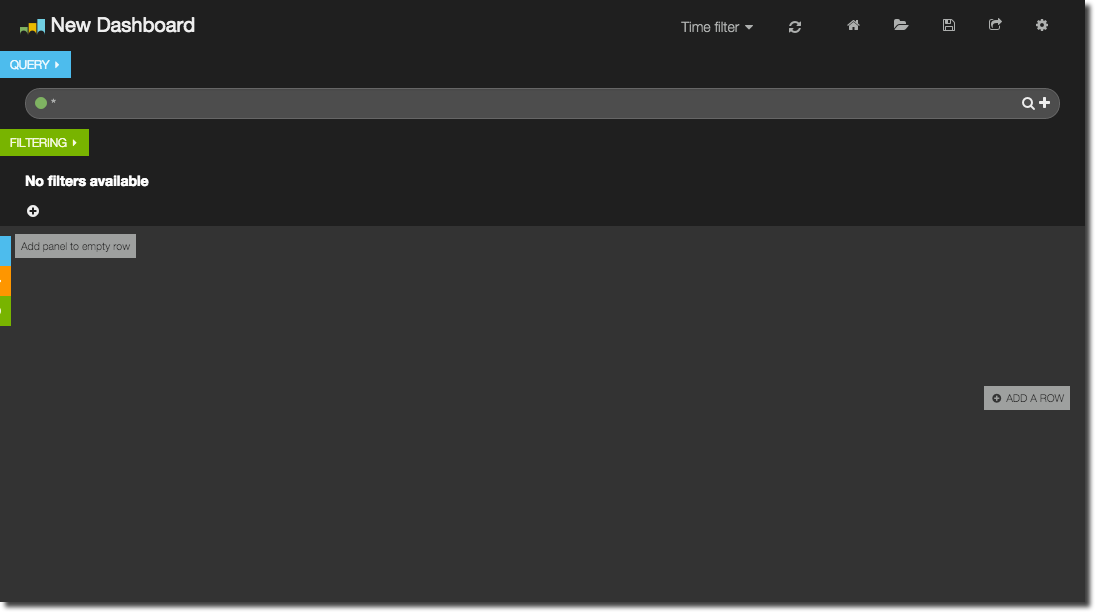Click the orange row handle strip
This screenshot has height=612, width=1095.
(x=5, y=280)
